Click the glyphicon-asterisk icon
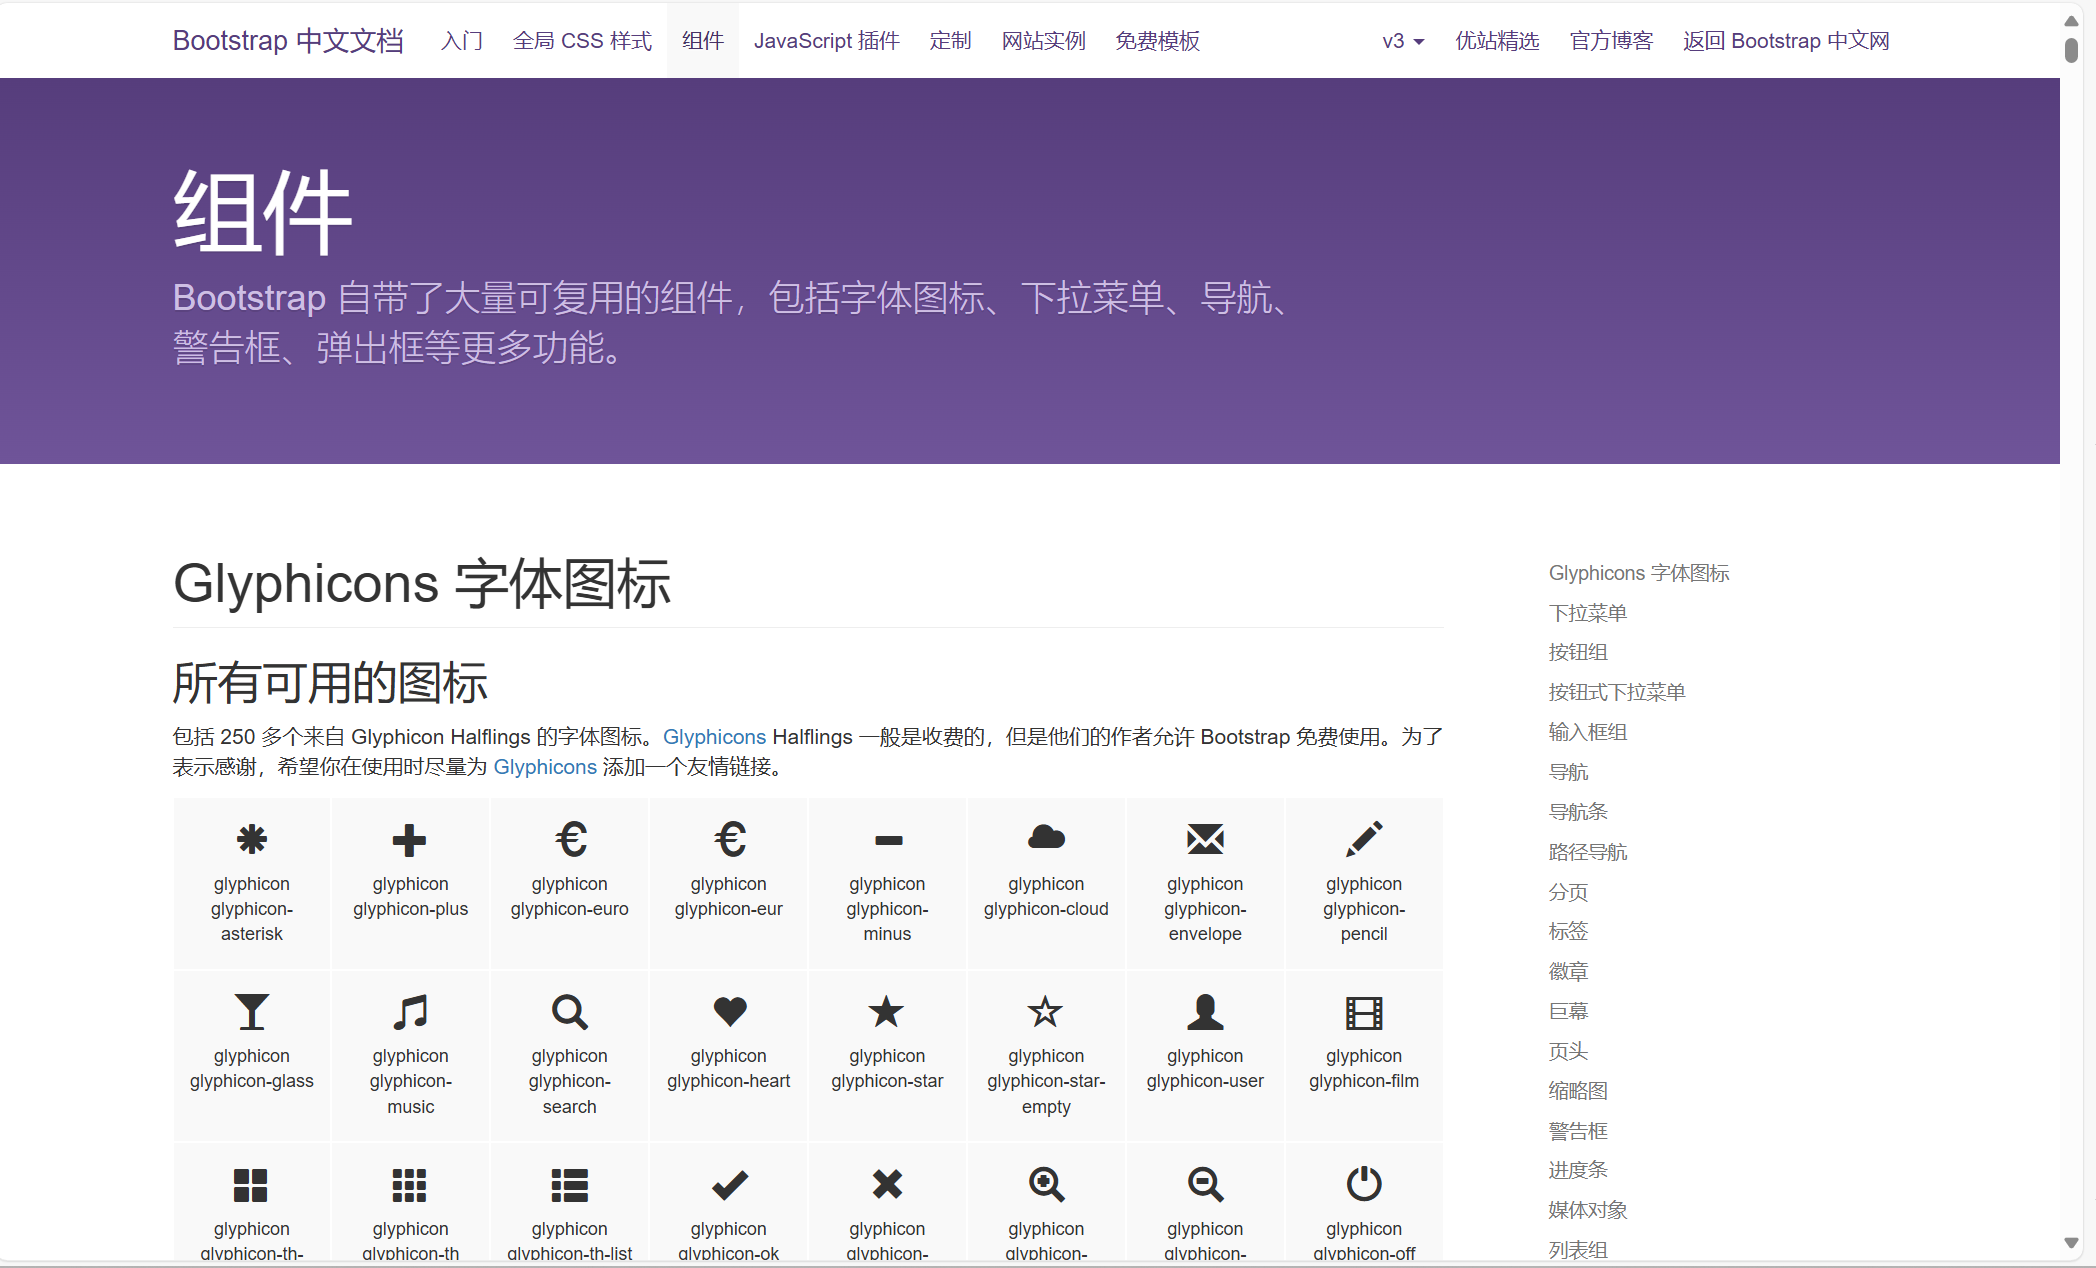Image resolution: width=2096 pixels, height=1268 pixels. 251,839
